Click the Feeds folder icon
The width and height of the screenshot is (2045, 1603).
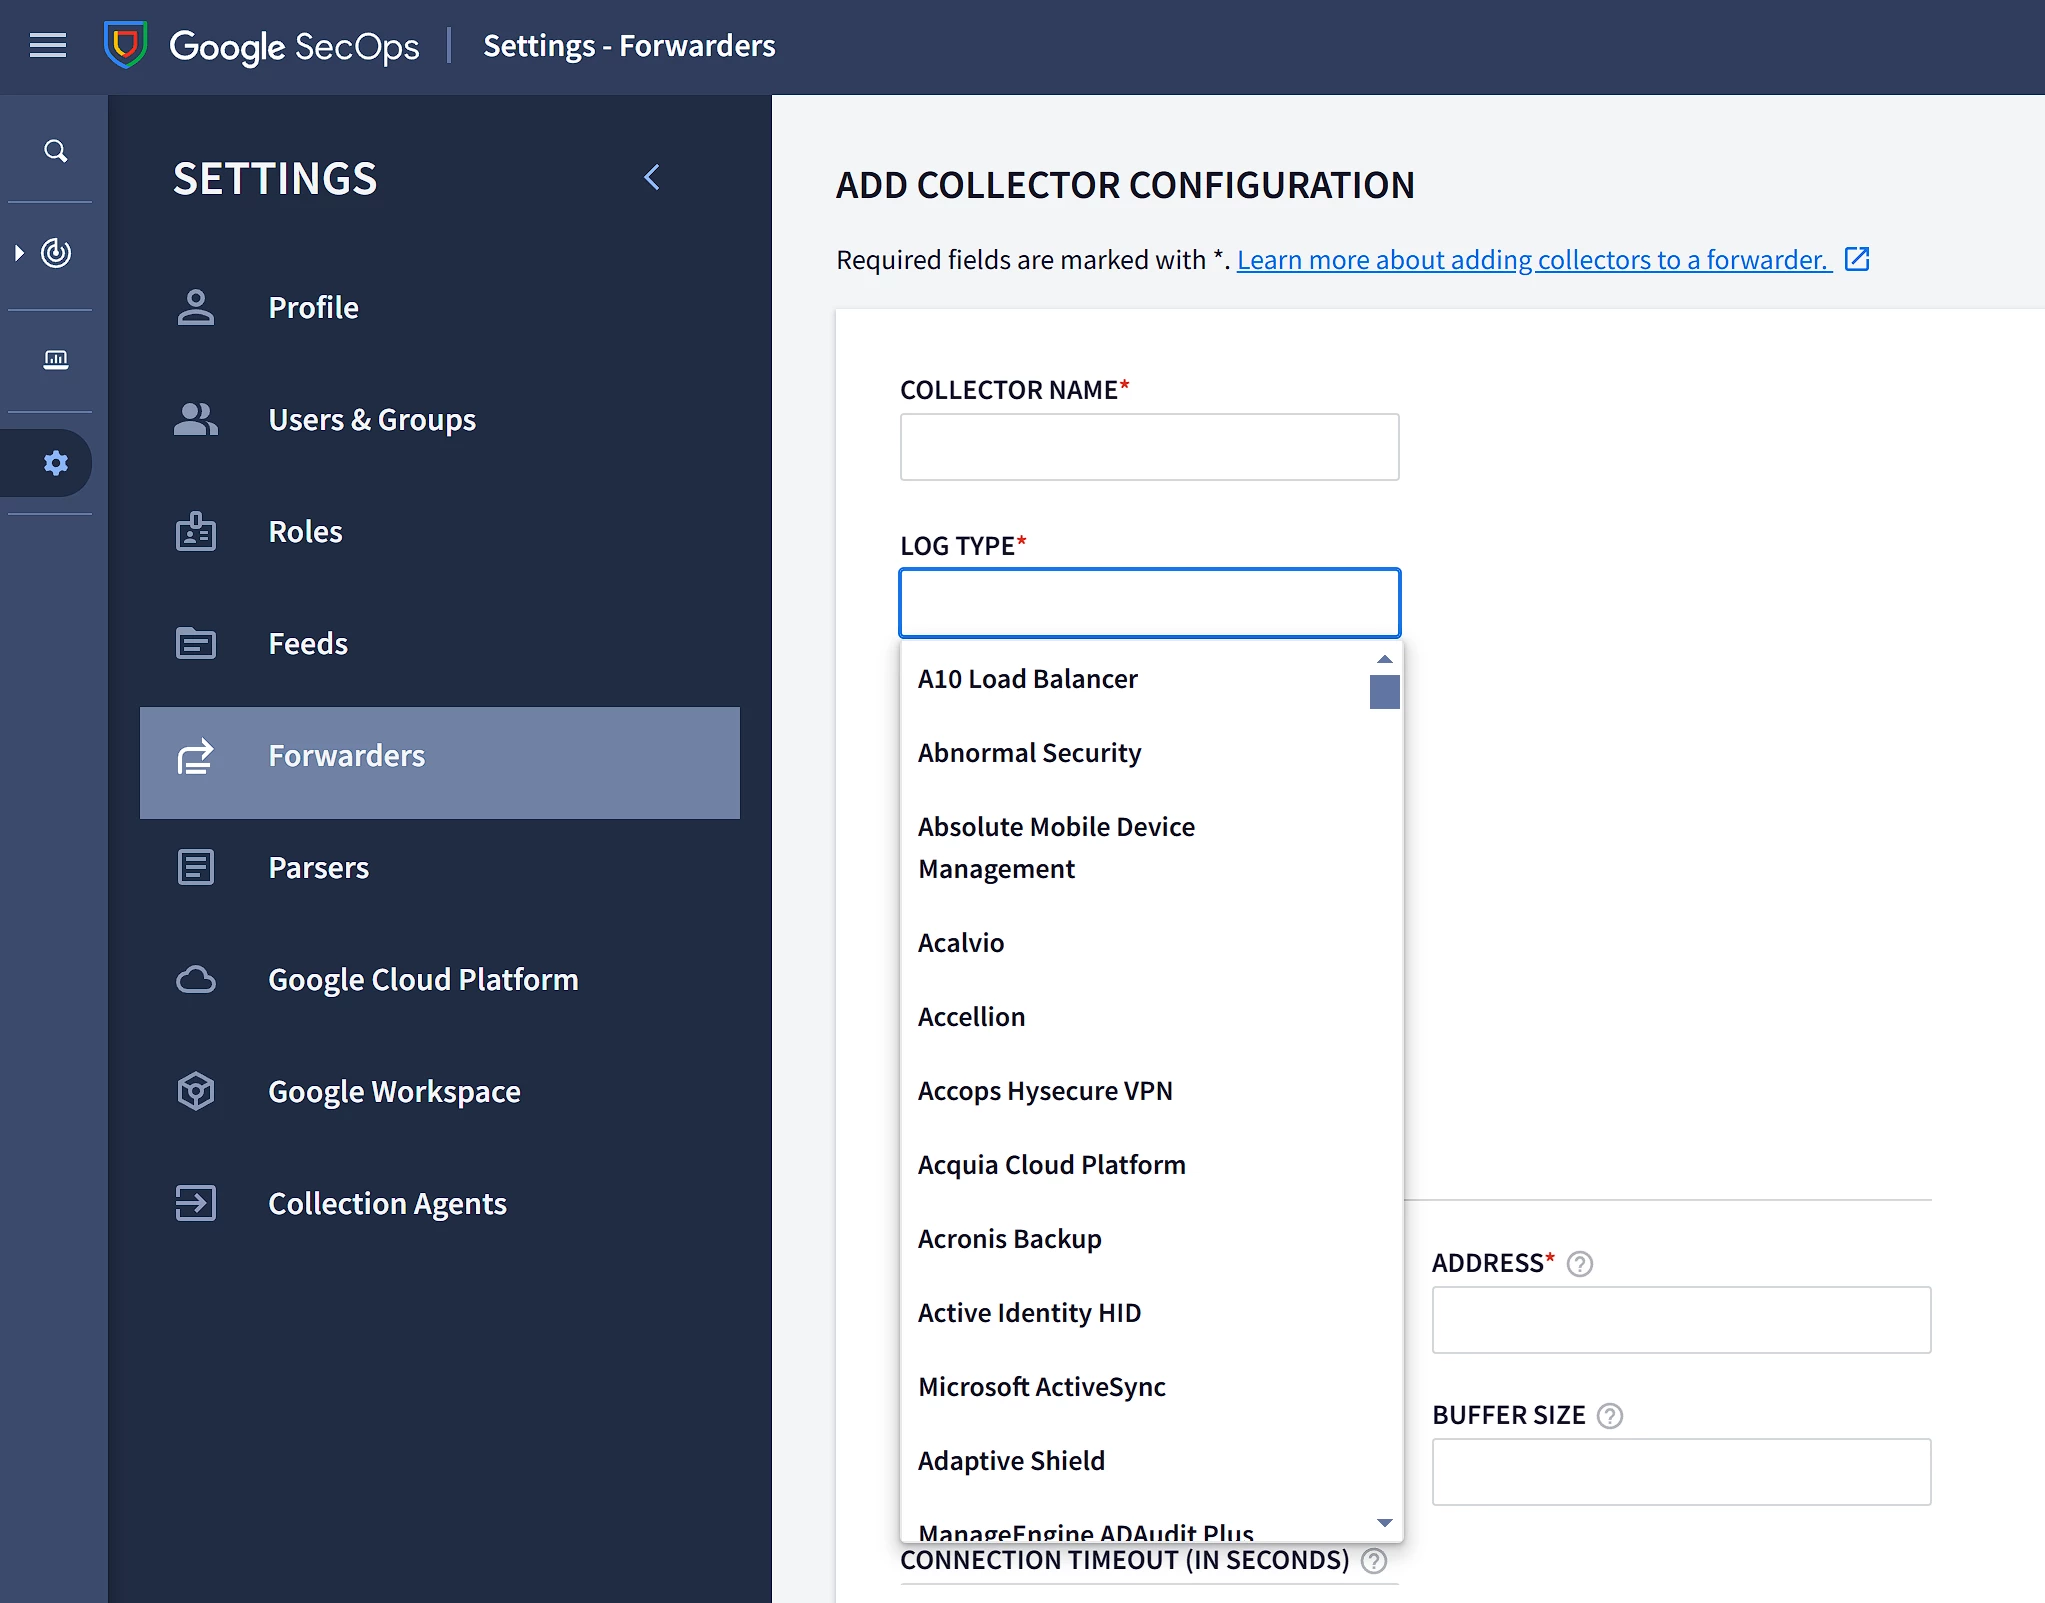click(196, 643)
